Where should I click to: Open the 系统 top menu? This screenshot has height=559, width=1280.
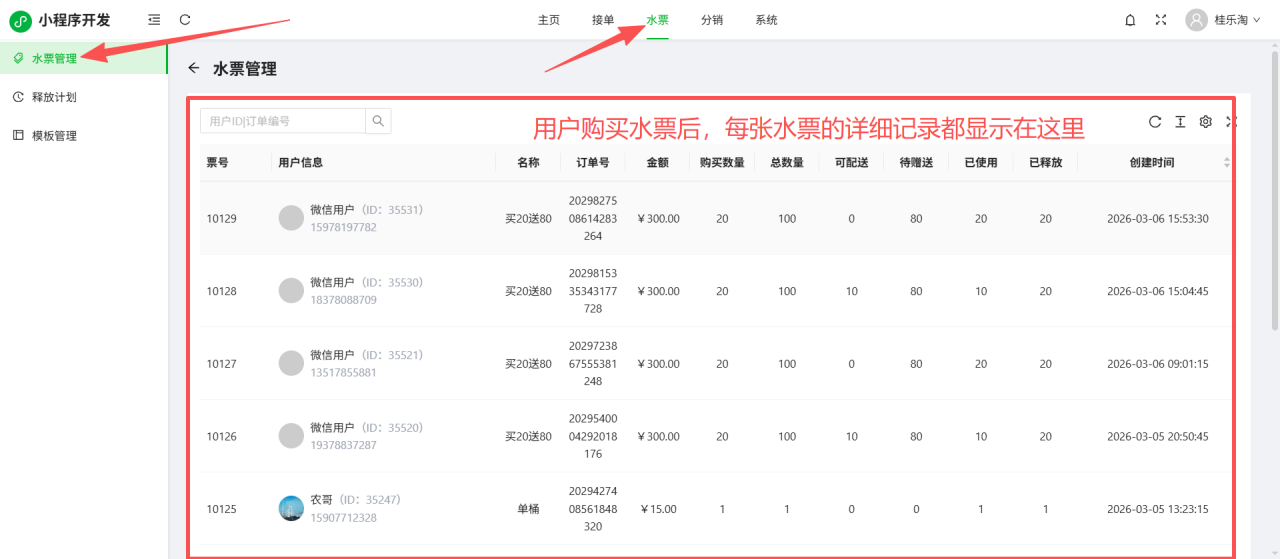click(x=766, y=20)
